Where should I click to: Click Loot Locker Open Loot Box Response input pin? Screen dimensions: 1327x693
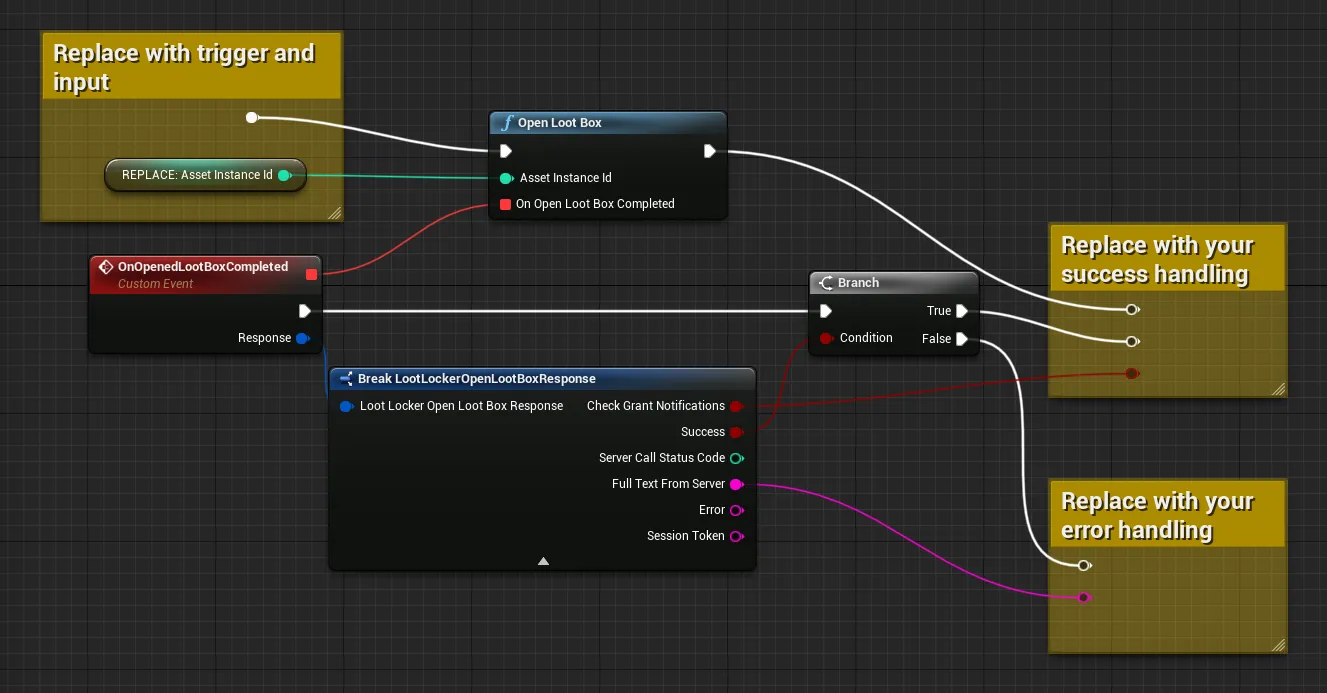(346, 406)
